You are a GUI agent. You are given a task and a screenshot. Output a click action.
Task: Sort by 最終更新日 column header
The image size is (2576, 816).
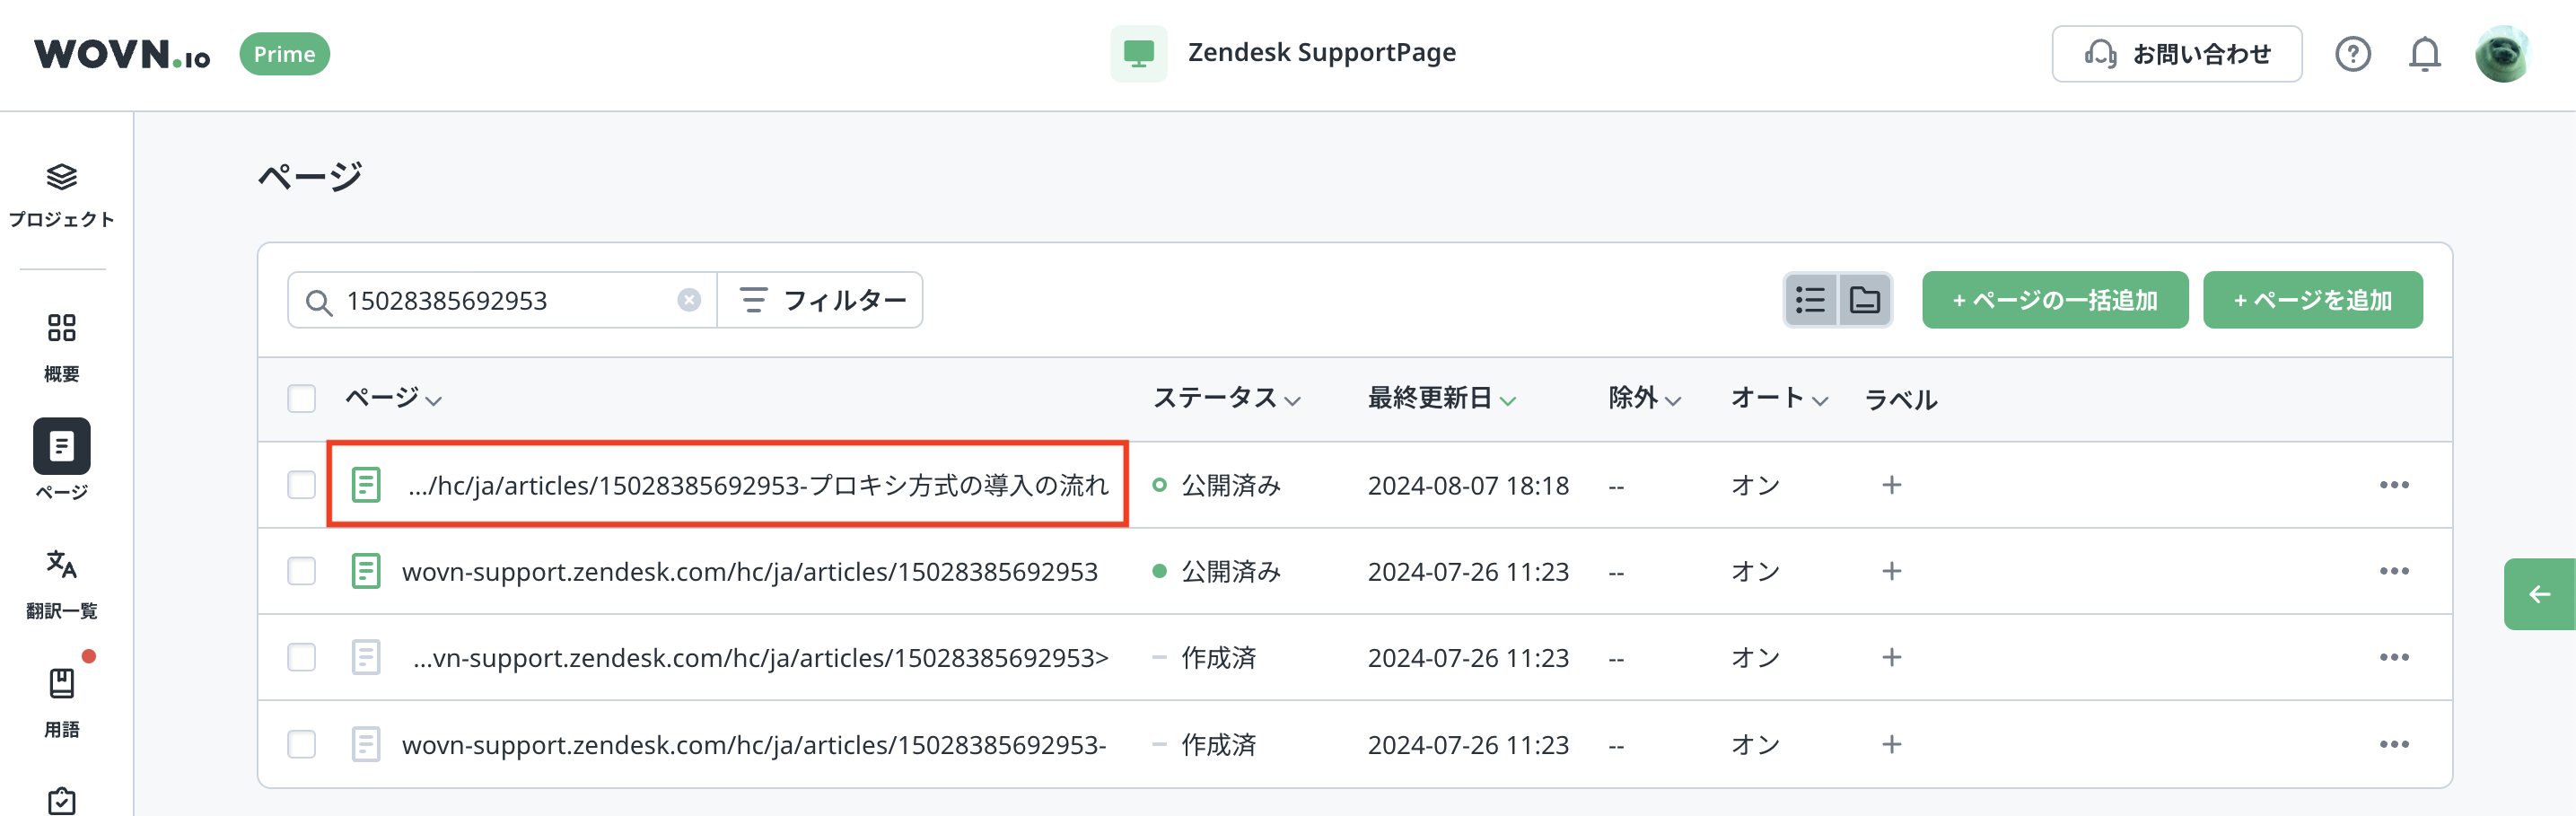(1441, 398)
